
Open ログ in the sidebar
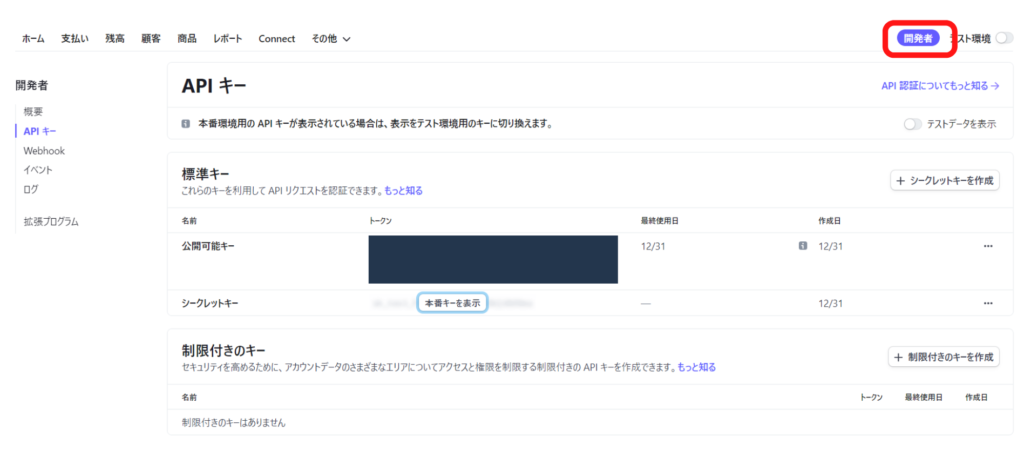[x=31, y=189]
